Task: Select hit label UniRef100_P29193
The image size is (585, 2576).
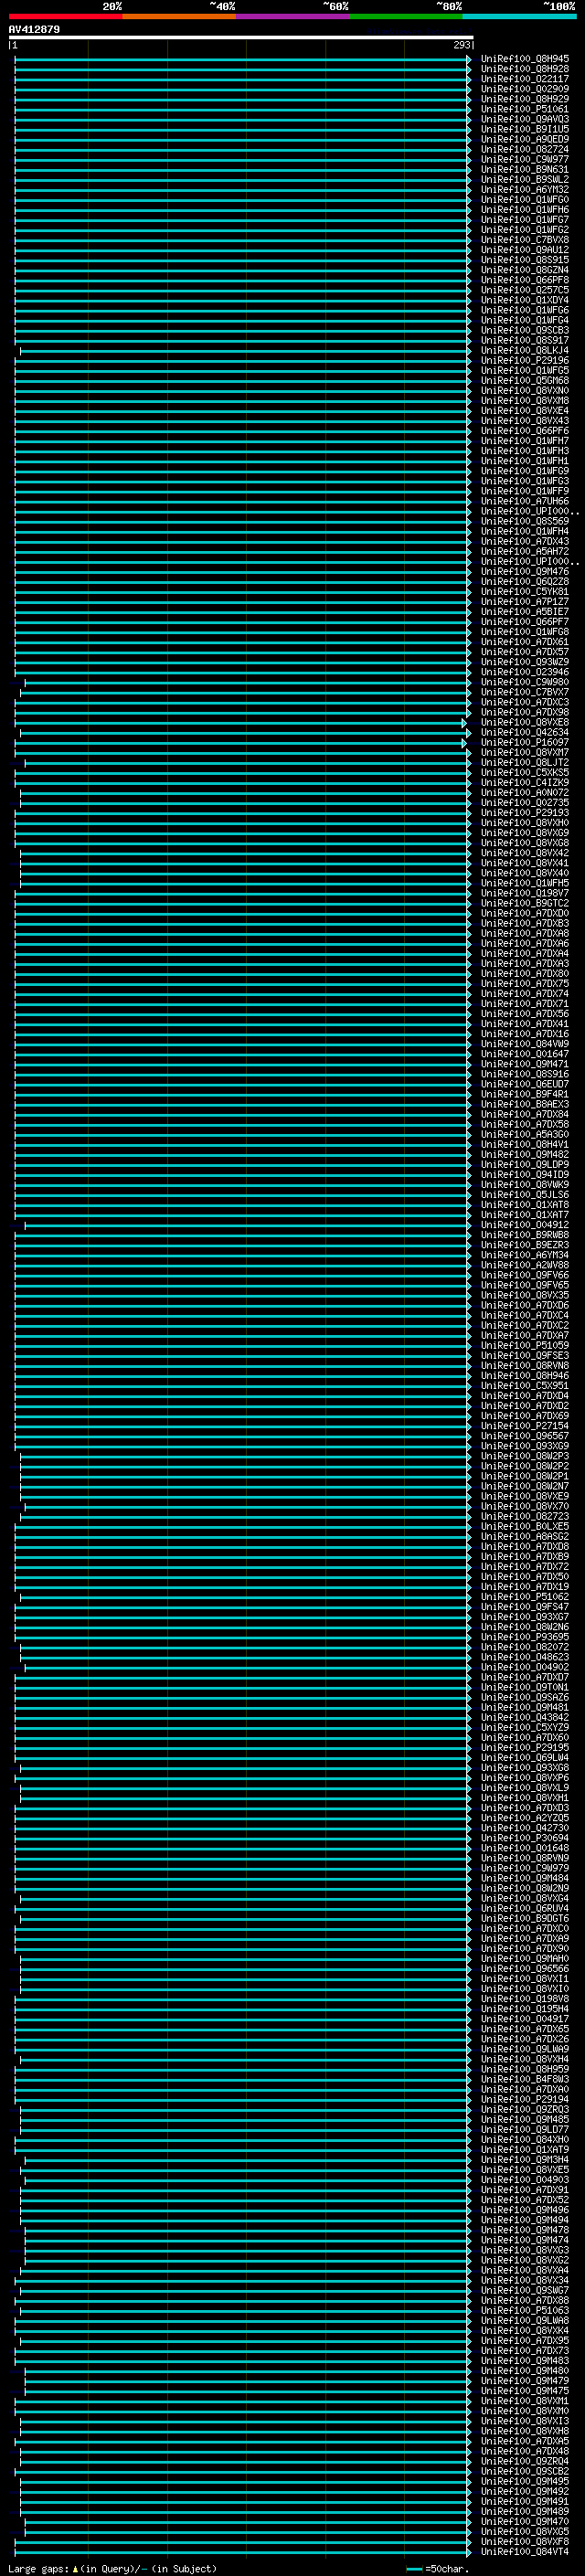Action: click(x=525, y=812)
